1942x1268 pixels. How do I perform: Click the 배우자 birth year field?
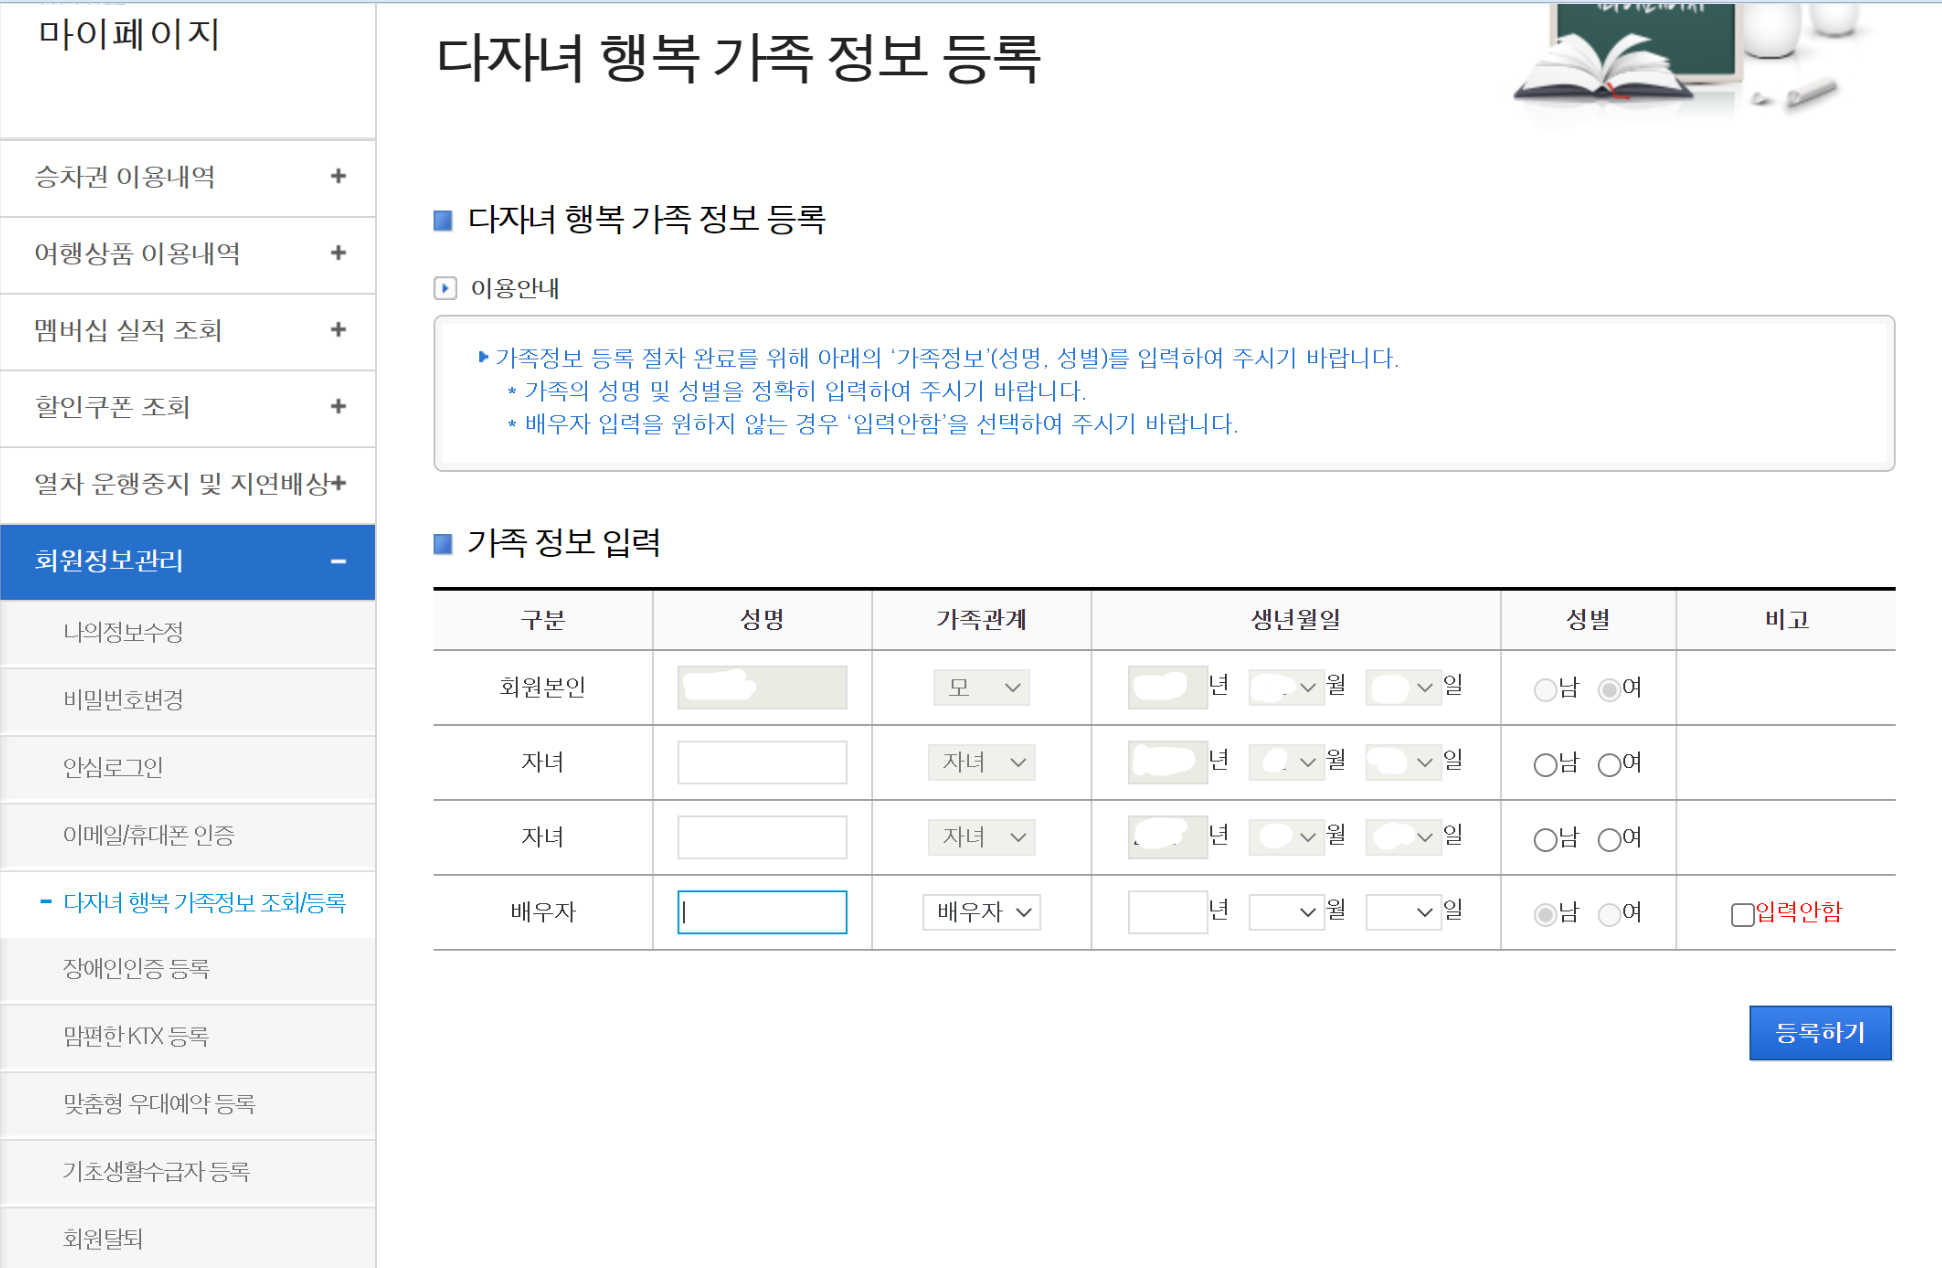[1166, 912]
